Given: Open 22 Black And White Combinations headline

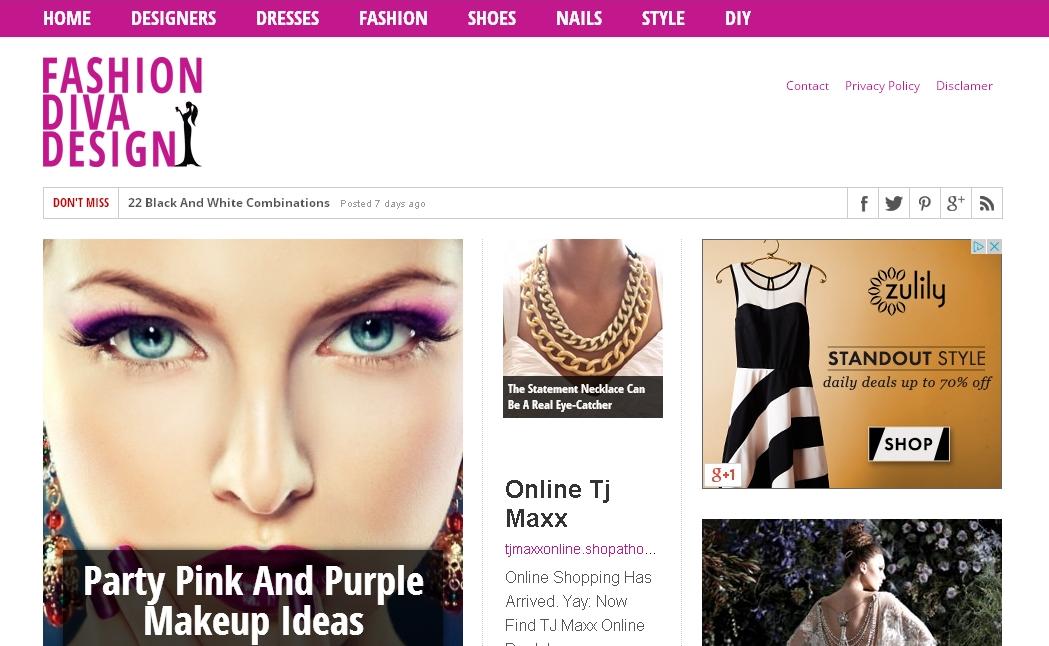Looking at the screenshot, I should pyautogui.click(x=229, y=203).
